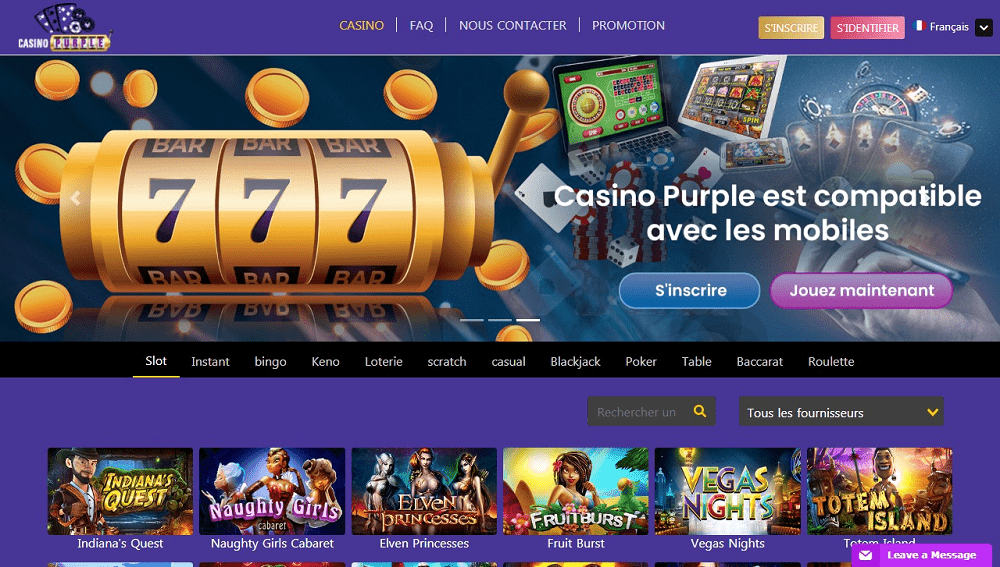Viewport: 1000px width, 567px height.
Task: Open the Français language dropdown arrow
Action: point(983,27)
